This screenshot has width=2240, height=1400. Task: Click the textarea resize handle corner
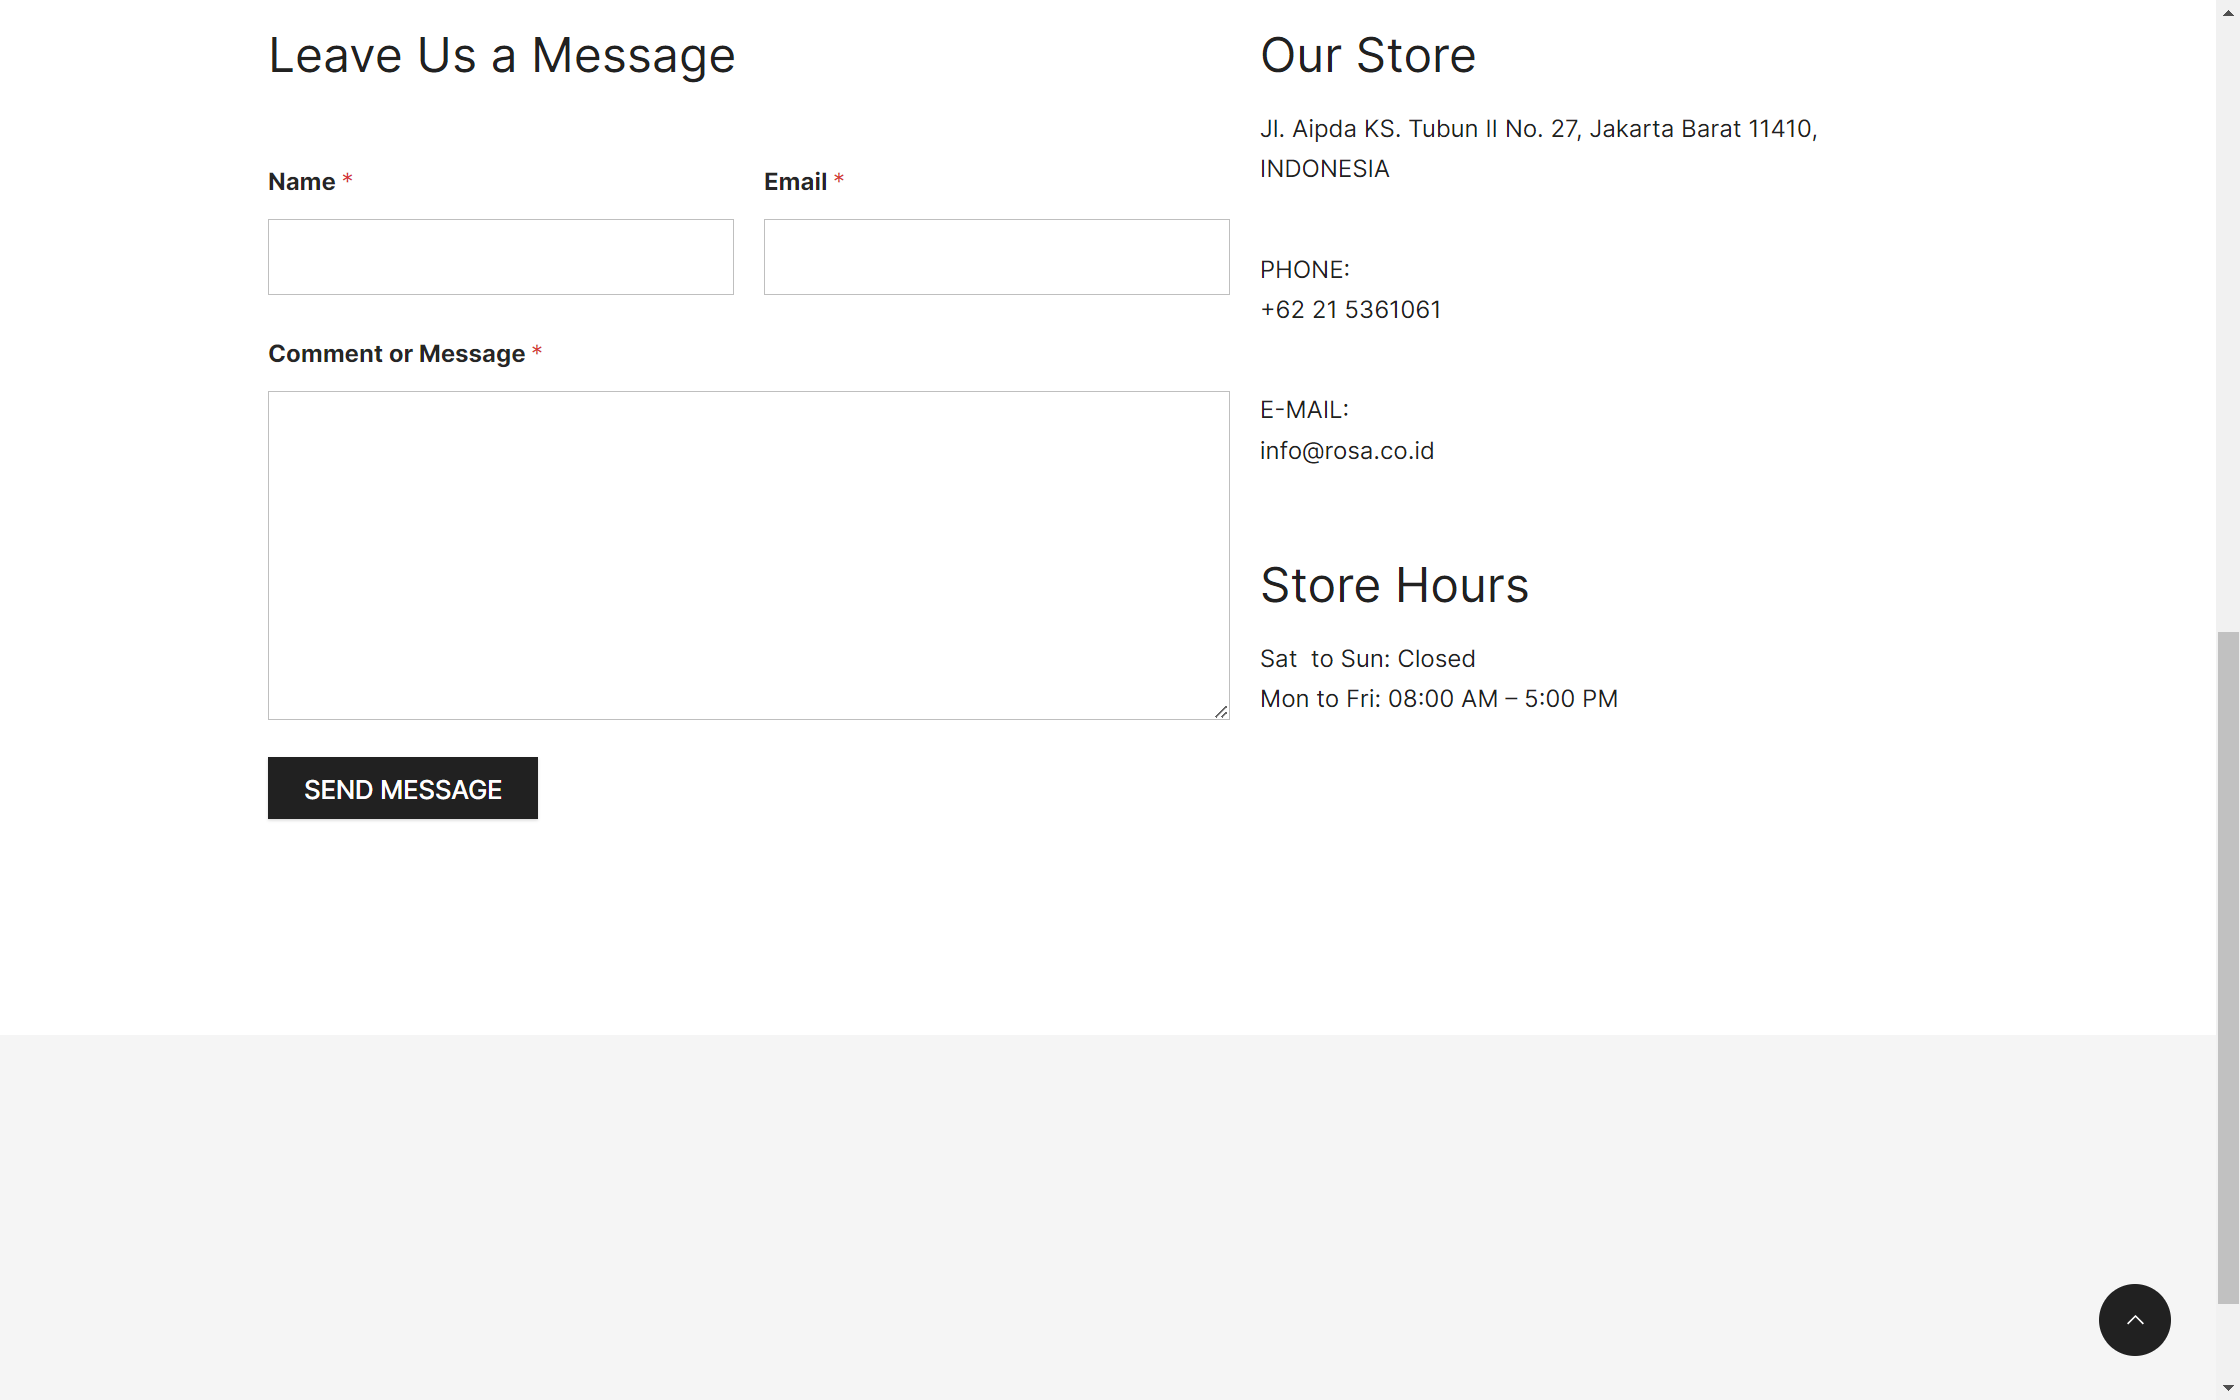1221,711
